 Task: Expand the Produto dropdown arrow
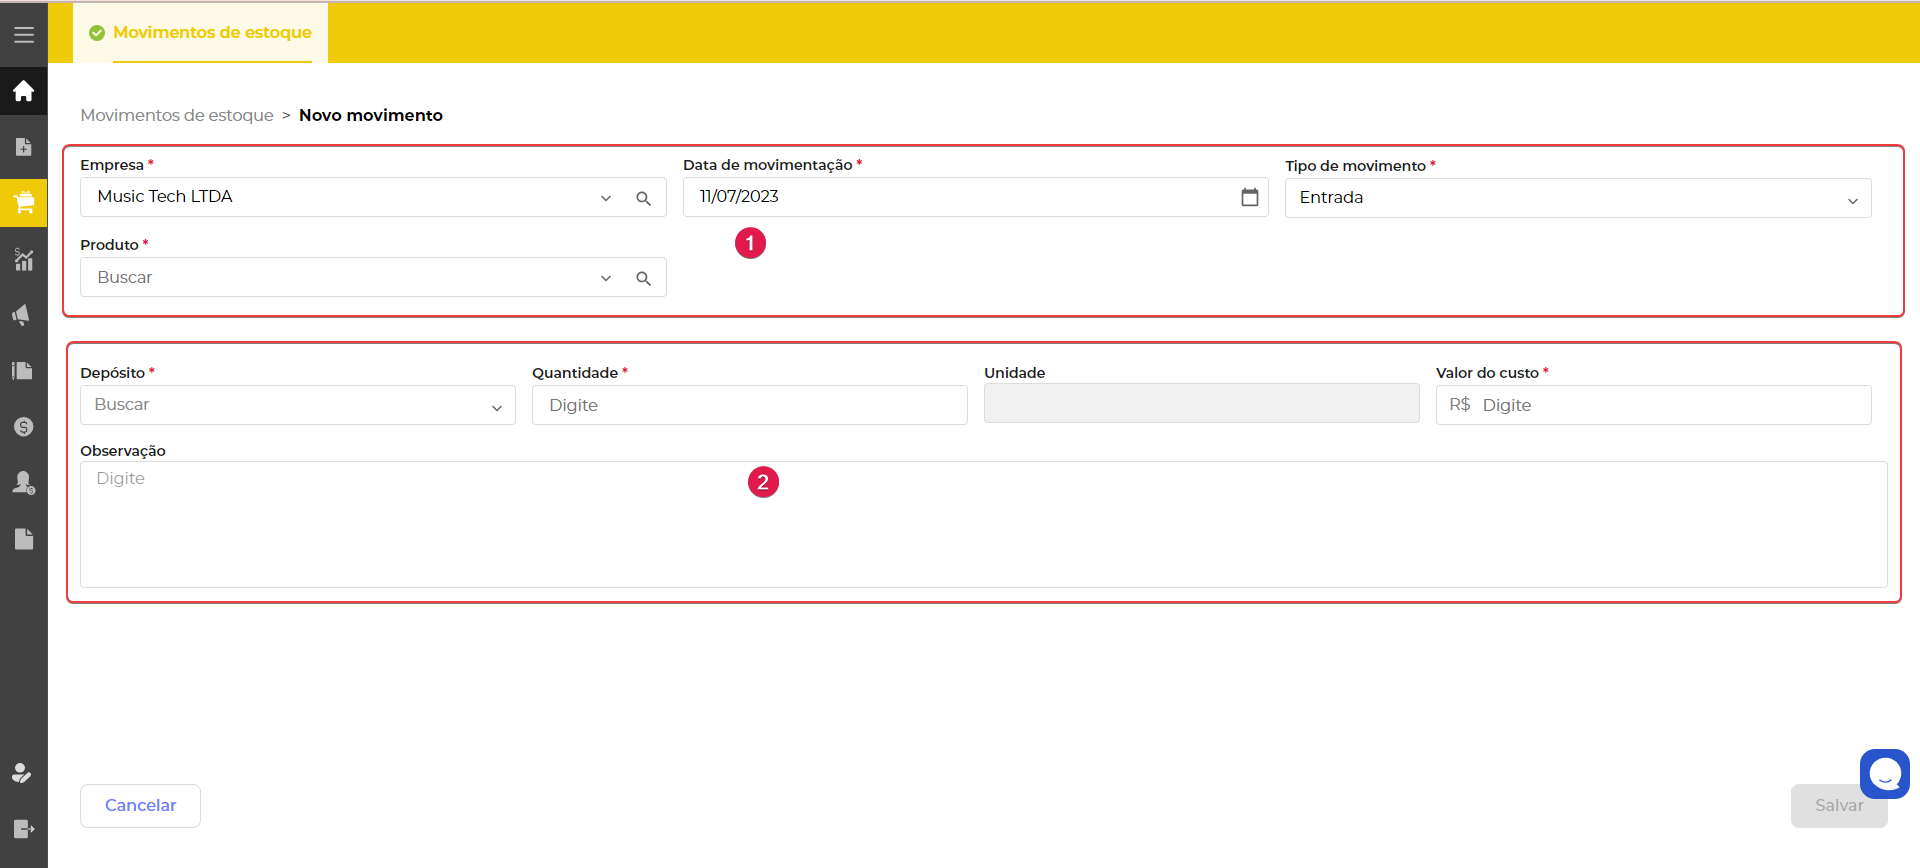pos(606,278)
